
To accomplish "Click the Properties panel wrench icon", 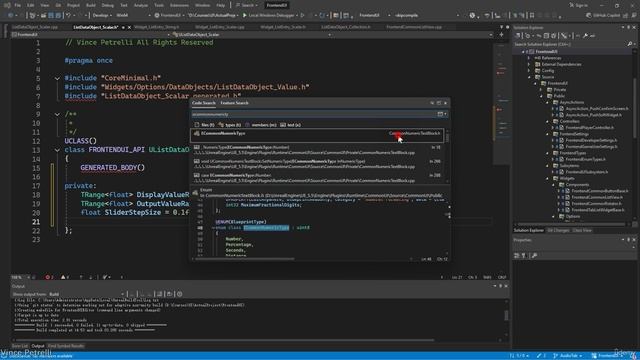I will click(x=534, y=256).
